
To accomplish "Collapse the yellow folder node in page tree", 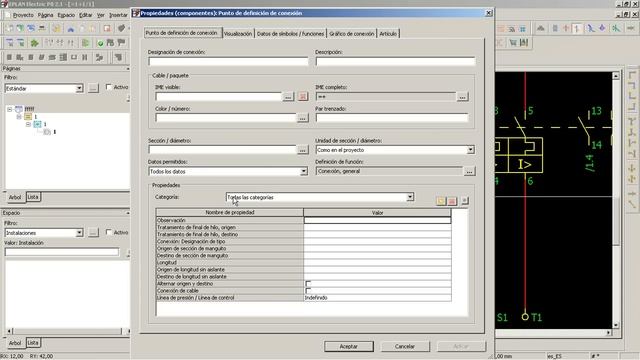I will coord(19,117).
